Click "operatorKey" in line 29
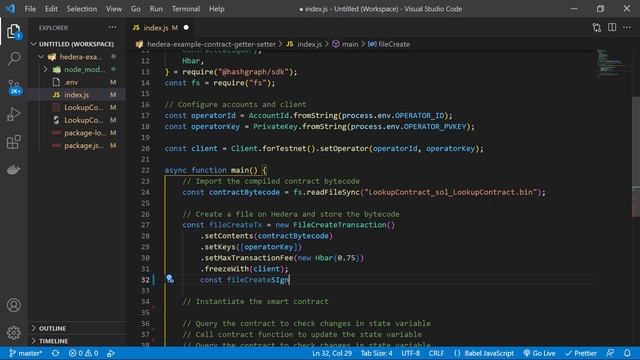This screenshot has width=640, height=360. tap(269, 247)
